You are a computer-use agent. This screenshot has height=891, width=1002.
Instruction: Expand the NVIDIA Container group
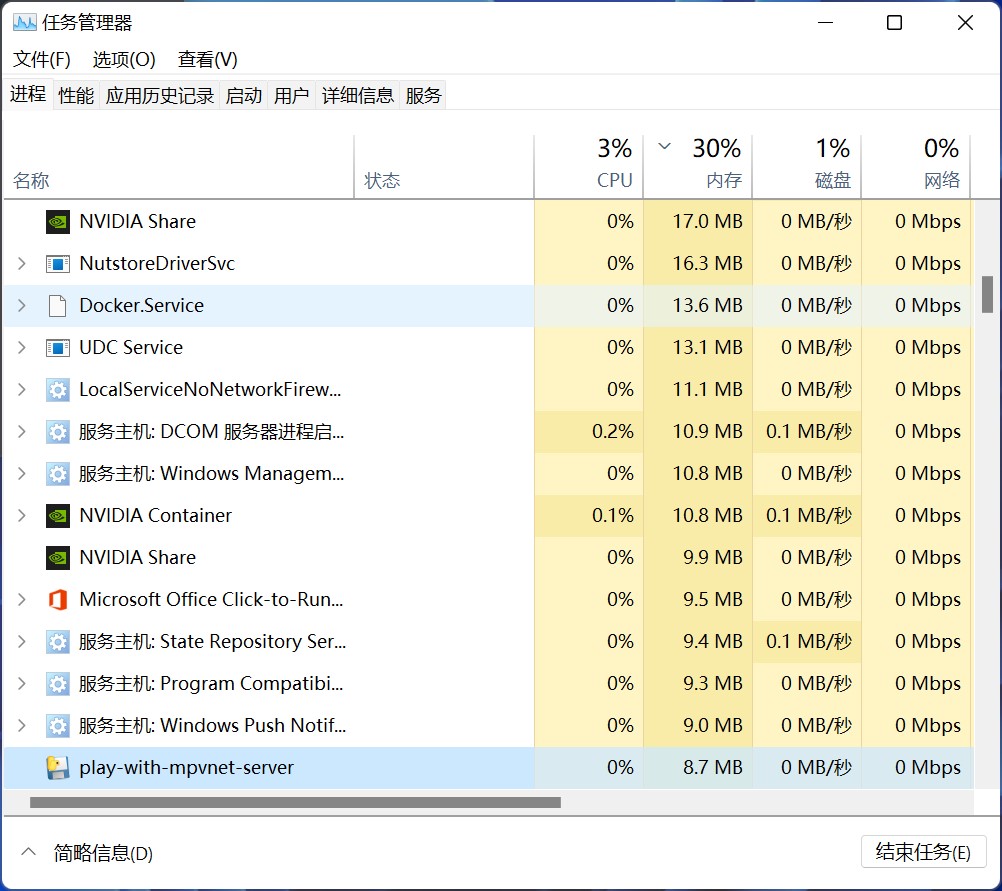click(22, 515)
